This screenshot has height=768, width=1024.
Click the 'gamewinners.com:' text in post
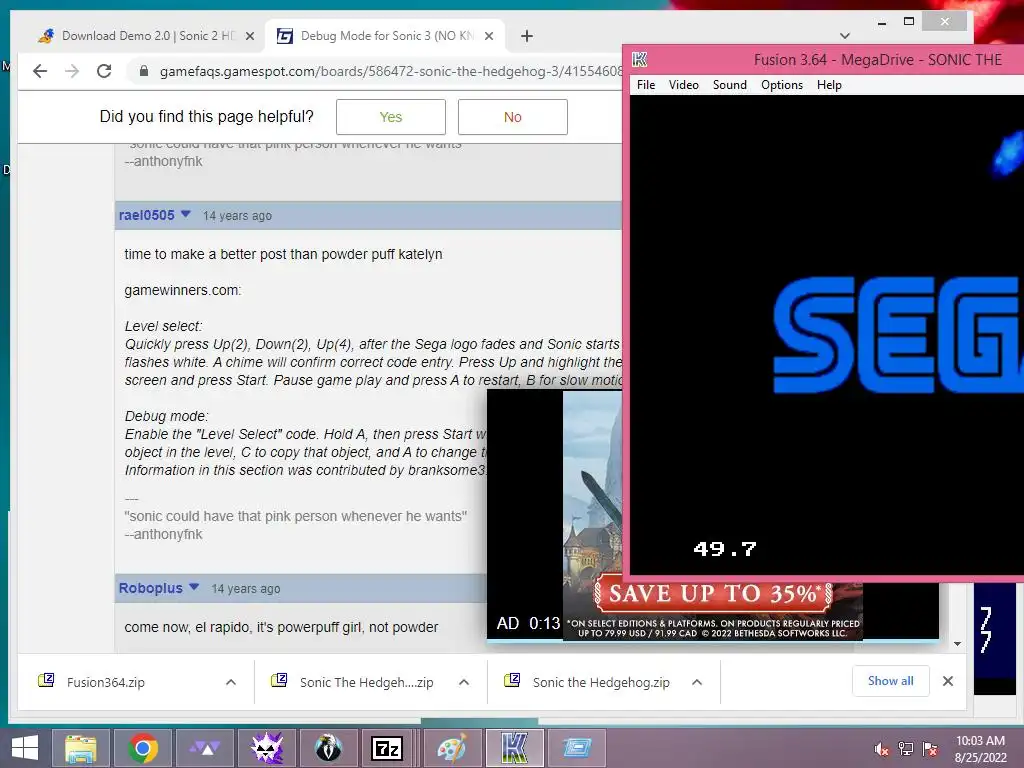point(183,290)
